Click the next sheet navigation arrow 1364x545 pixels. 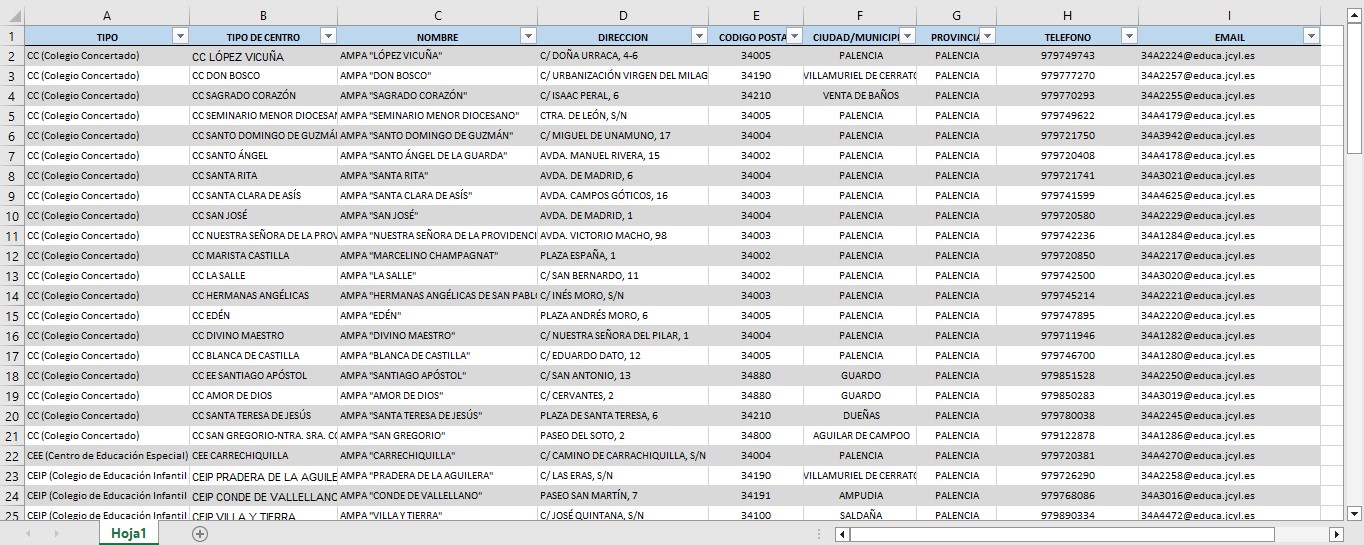pos(56,534)
